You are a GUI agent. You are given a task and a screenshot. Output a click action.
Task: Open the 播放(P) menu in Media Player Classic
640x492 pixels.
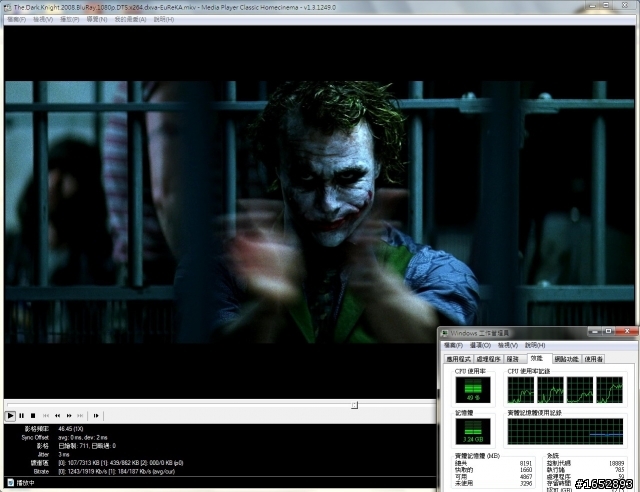[70, 19]
